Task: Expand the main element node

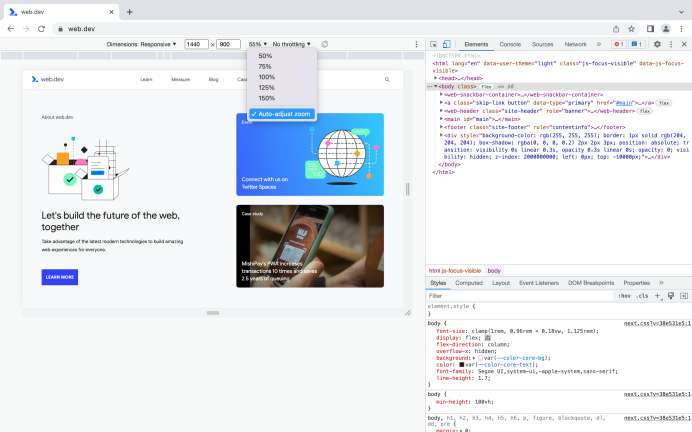Action: click(x=441, y=119)
